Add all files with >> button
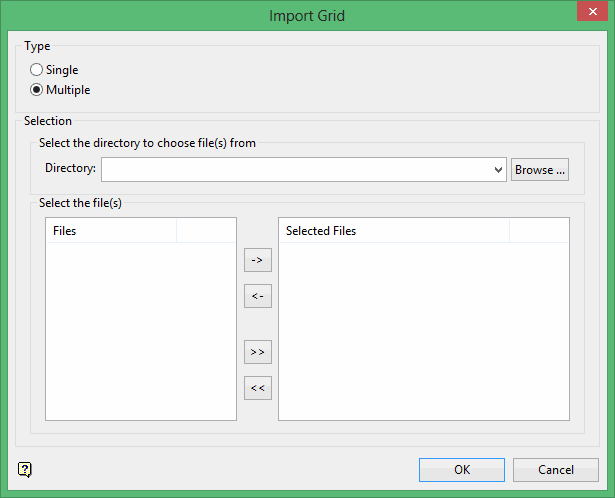The width and height of the screenshot is (615, 498). (257, 352)
